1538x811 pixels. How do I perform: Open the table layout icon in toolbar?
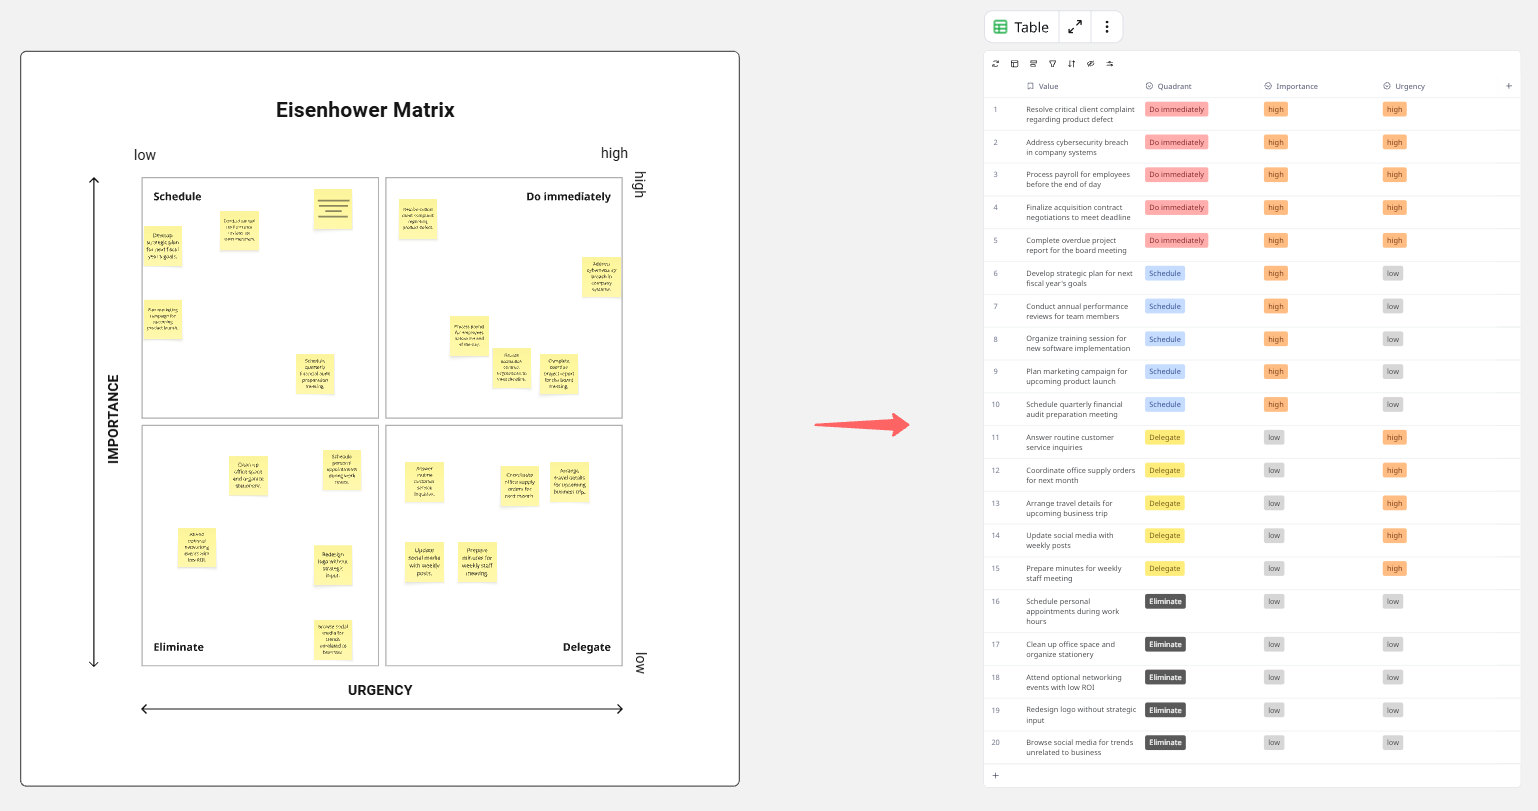(1014, 64)
